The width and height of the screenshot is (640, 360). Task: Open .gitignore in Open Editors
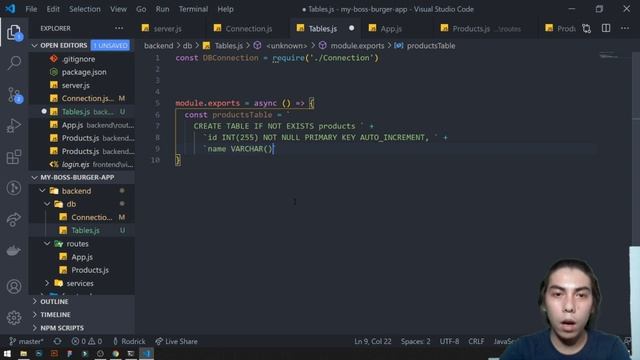tap(82, 59)
